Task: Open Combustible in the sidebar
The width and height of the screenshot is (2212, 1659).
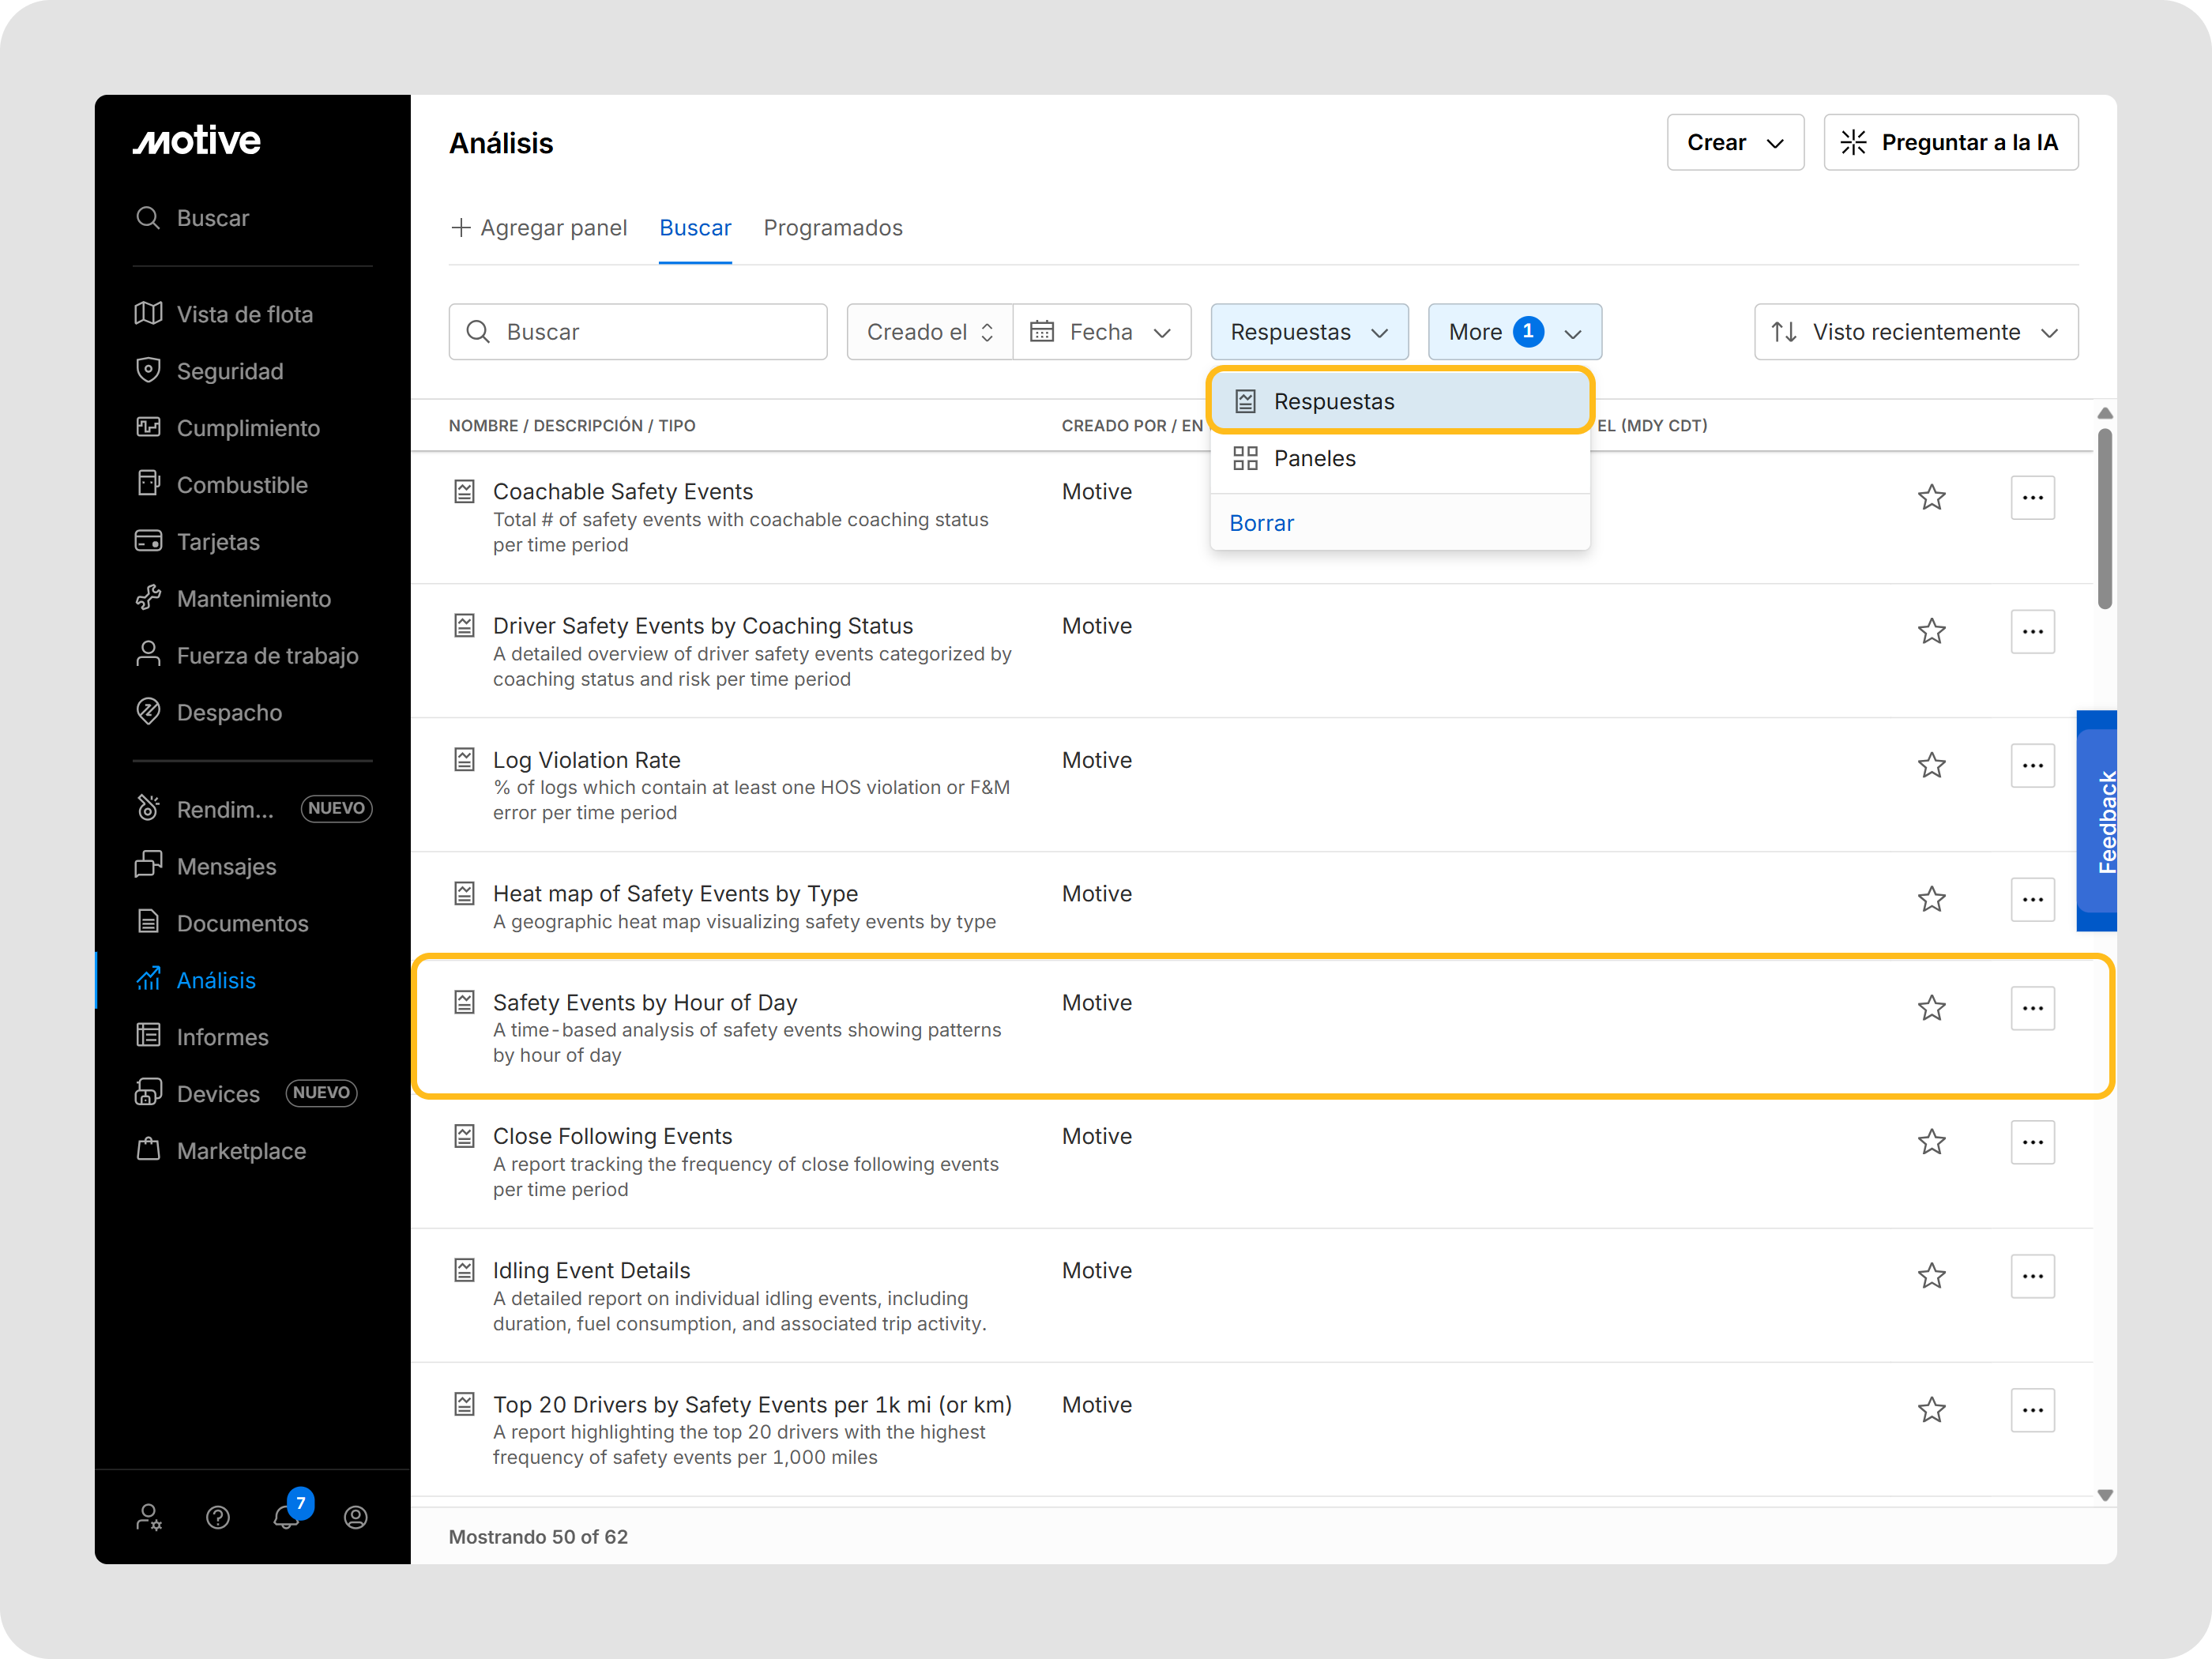Action: coord(241,485)
